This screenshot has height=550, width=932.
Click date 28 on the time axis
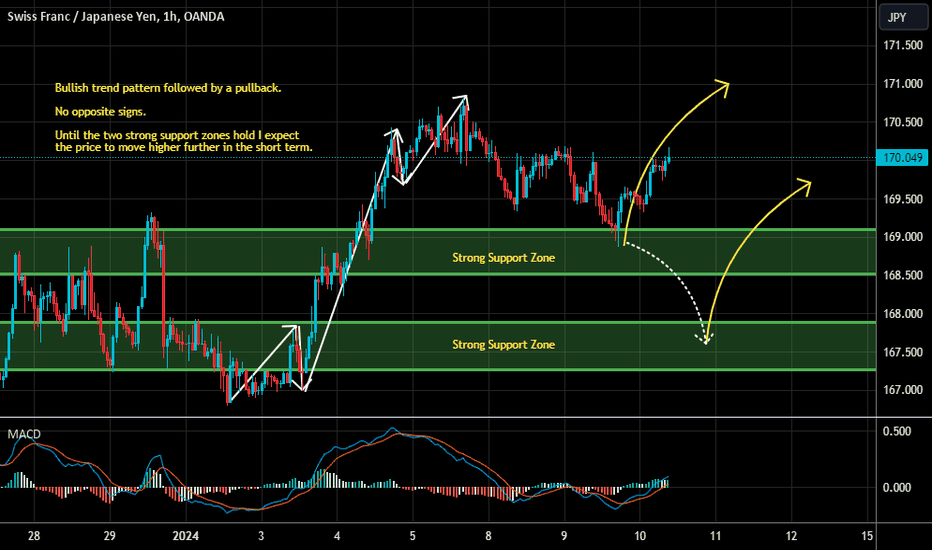click(34, 536)
